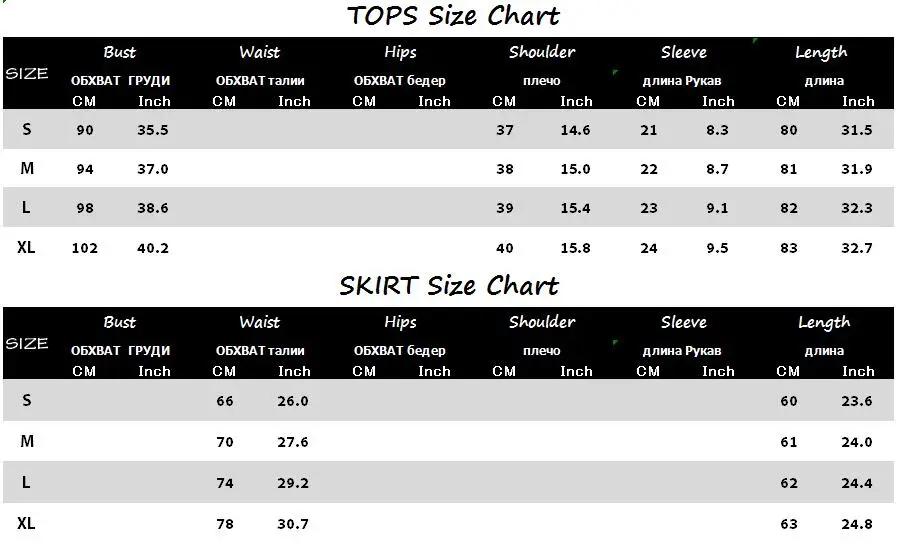The height and width of the screenshot is (556, 897).
Task: Select size M row in skirt chart
Action: (x=448, y=442)
